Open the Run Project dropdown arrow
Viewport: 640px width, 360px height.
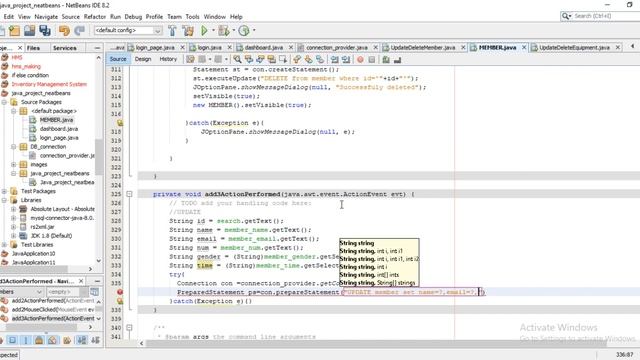[213, 30]
